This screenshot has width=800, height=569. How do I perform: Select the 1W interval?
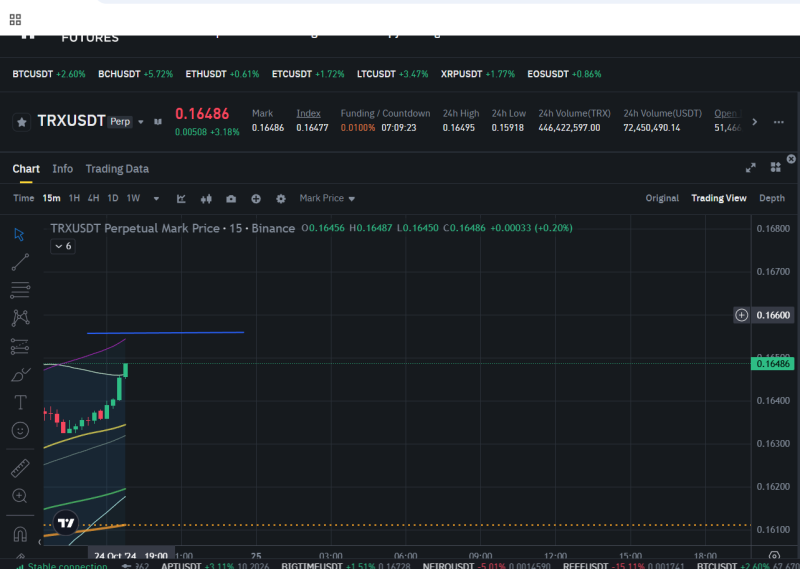pyautogui.click(x=133, y=198)
